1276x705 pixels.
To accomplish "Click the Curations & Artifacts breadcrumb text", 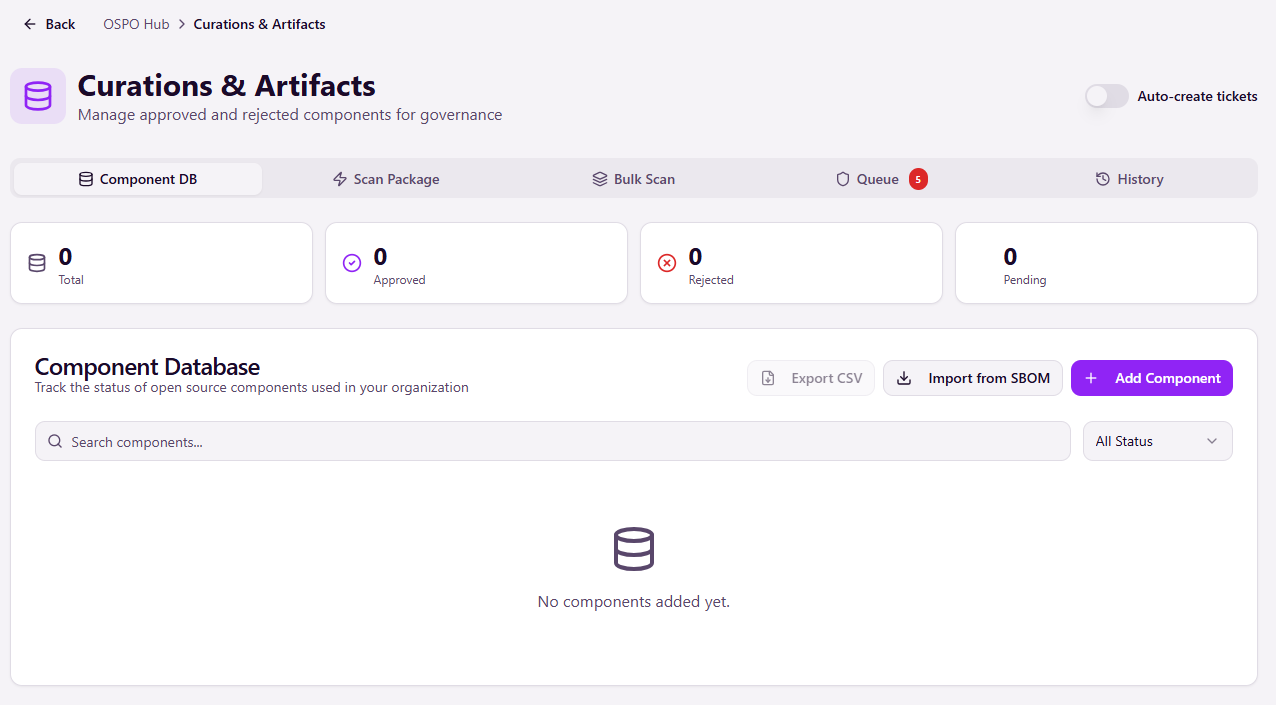I will [260, 24].
